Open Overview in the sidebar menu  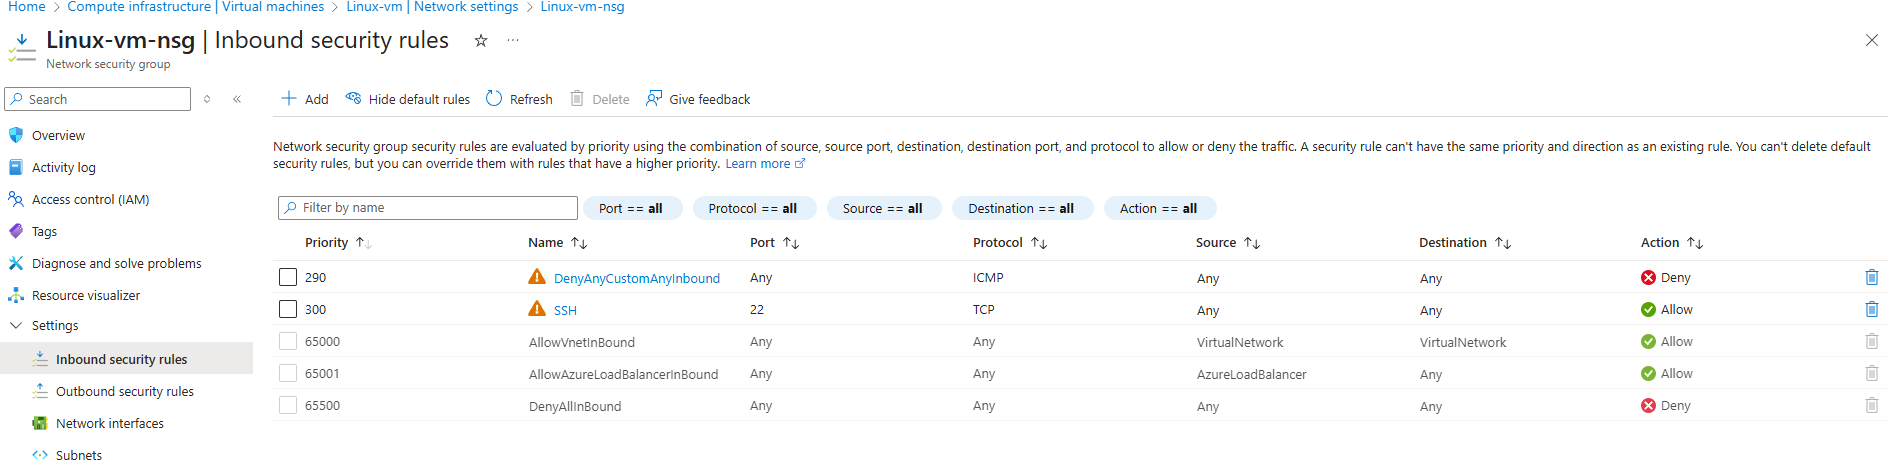click(x=58, y=135)
